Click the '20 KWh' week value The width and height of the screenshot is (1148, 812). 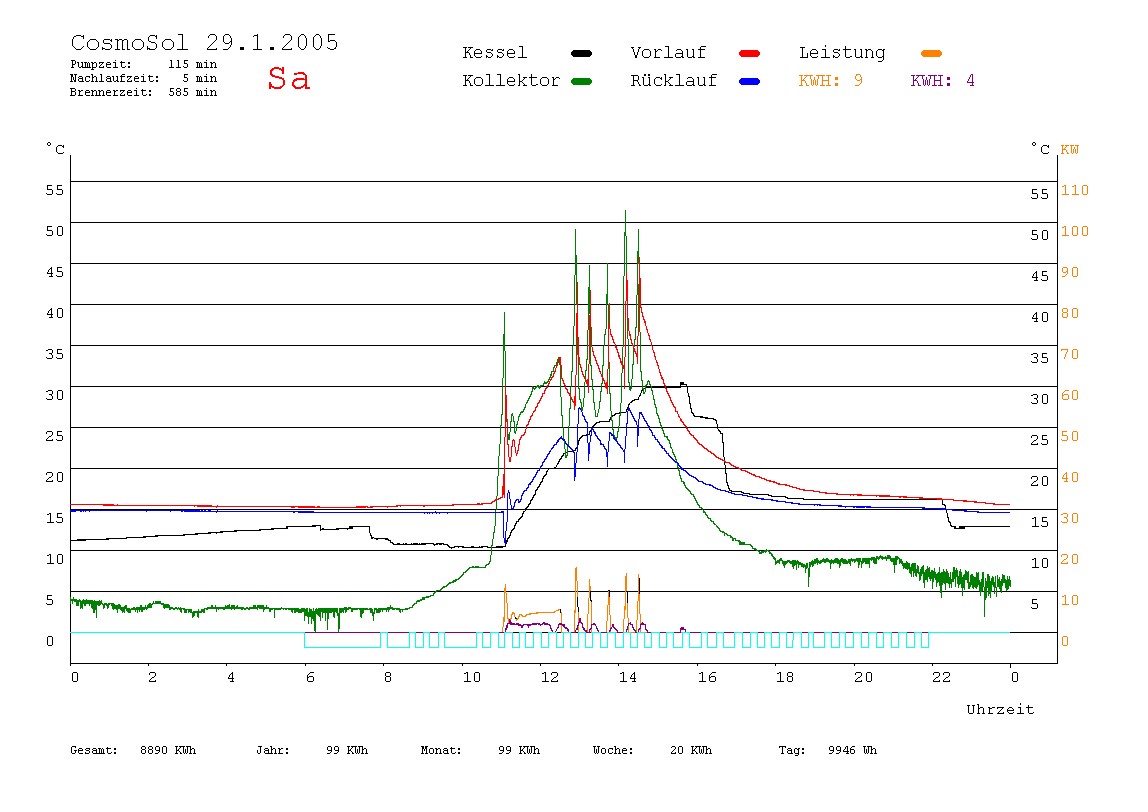click(x=690, y=750)
